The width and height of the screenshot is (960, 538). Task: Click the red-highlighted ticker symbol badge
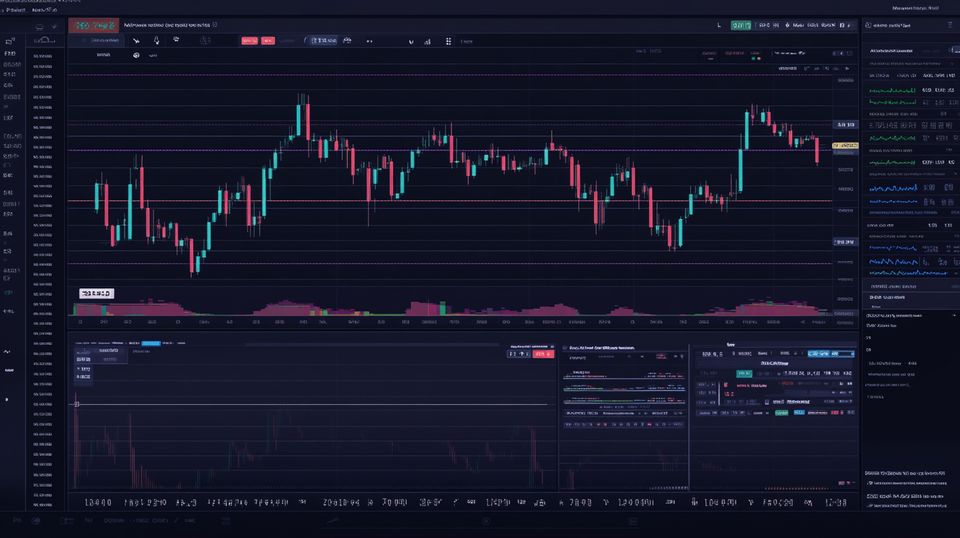click(93, 24)
